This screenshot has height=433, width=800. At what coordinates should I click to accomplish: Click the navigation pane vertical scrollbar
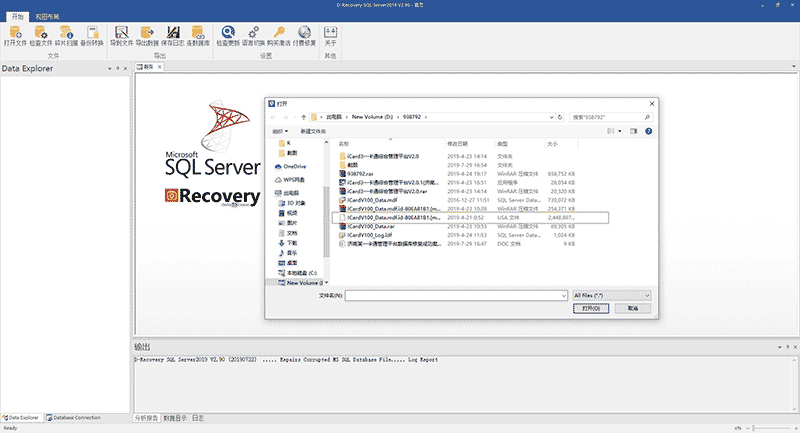click(x=327, y=222)
